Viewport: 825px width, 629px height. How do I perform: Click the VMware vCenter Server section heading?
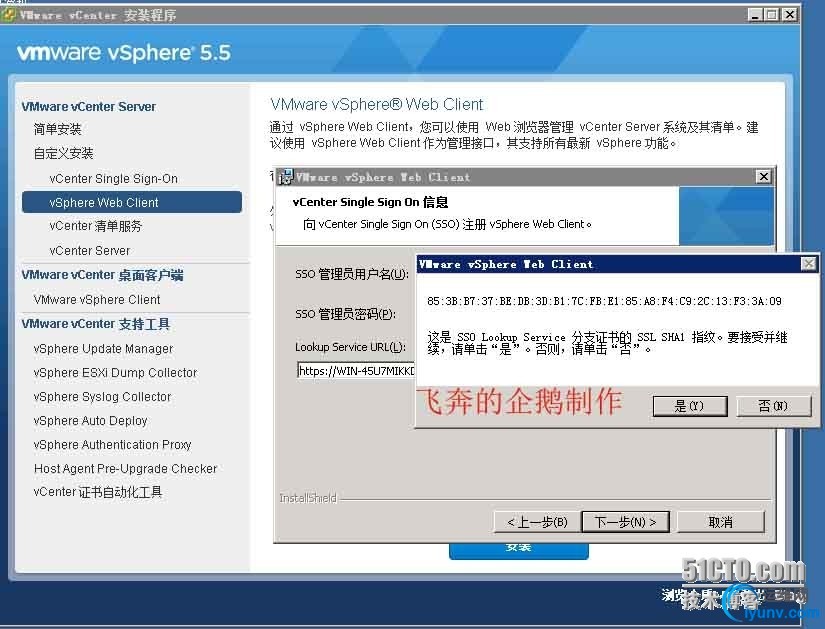pyautogui.click(x=88, y=106)
